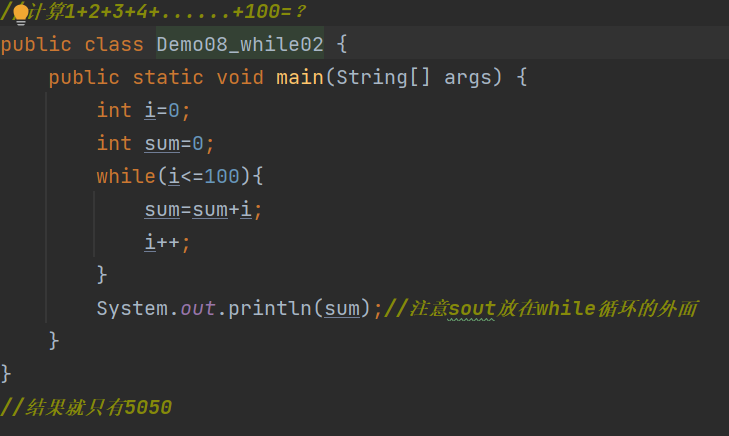The width and height of the screenshot is (729, 436).
Task: Click the italic out field
Action: click(x=198, y=308)
